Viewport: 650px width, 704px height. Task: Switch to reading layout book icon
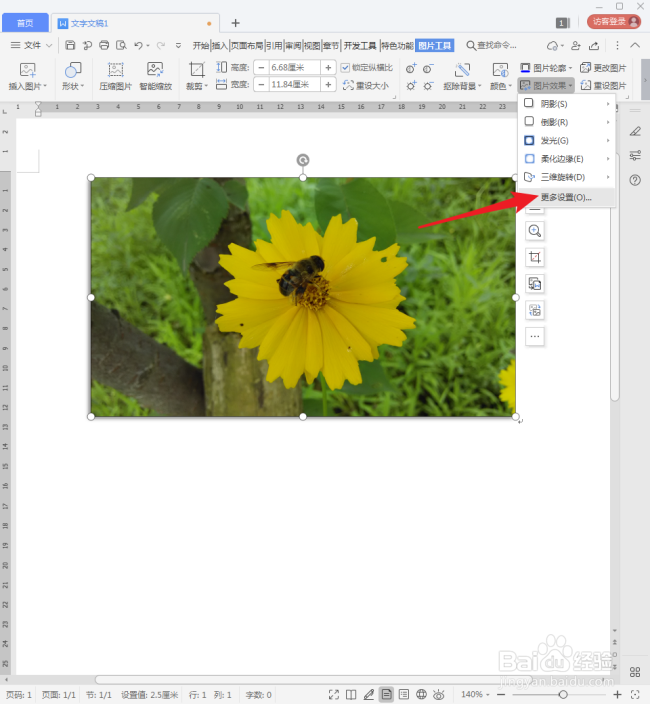pyautogui.click(x=351, y=695)
